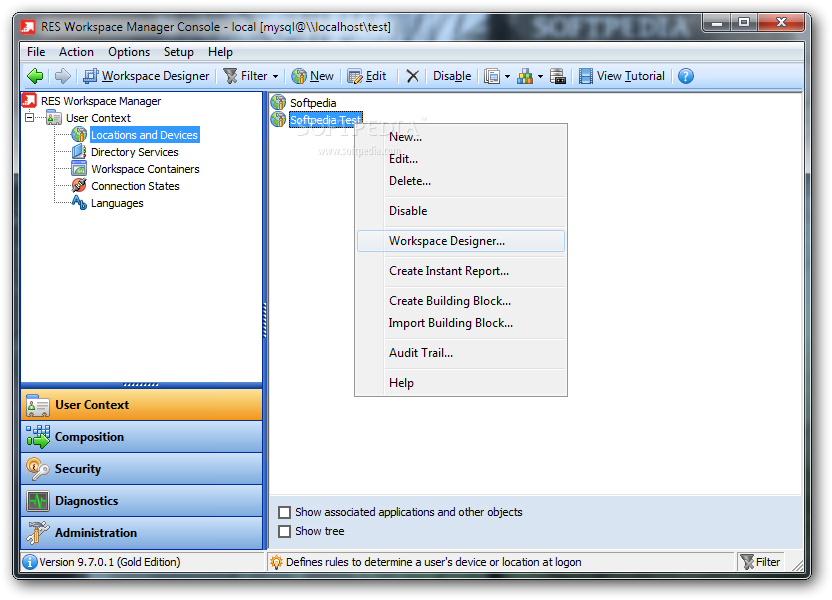Click the Languages Ab icon
This screenshot has width=832, height=600.
tap(79, 203)
